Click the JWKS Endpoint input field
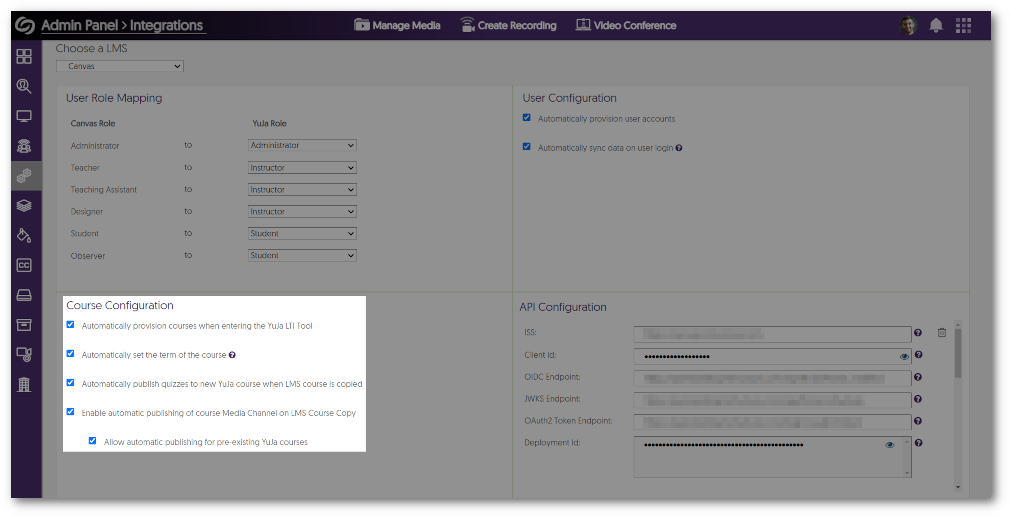The width and height of the screenshot is (1010, 517). (x=772, y=400)
